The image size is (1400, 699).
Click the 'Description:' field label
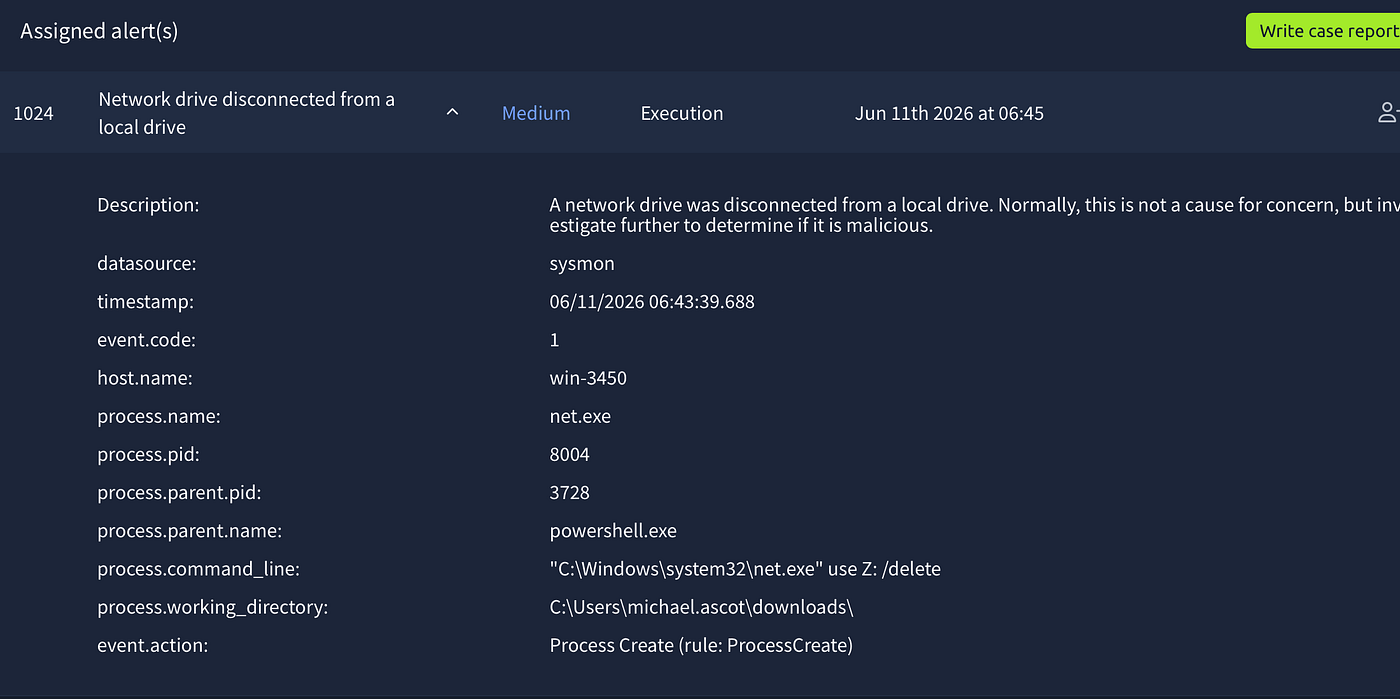[148, 205]
